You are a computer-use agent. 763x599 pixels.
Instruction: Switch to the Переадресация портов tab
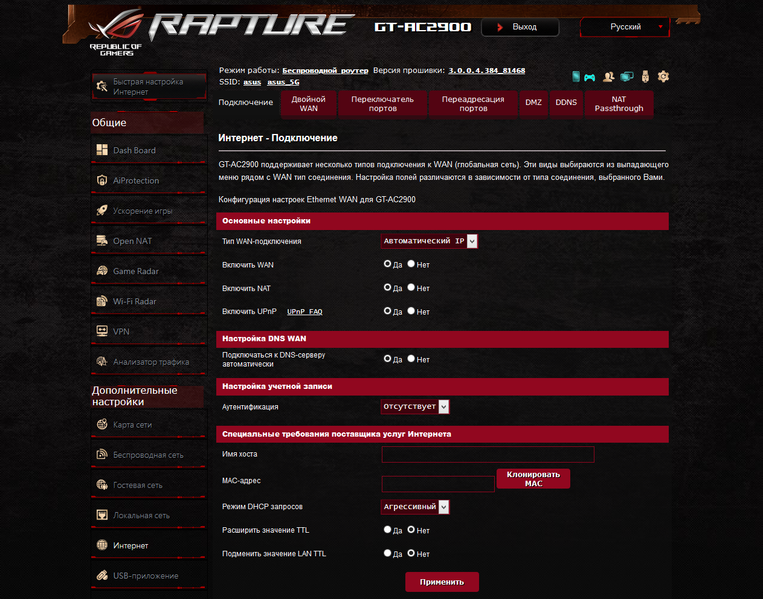point(473,104)
